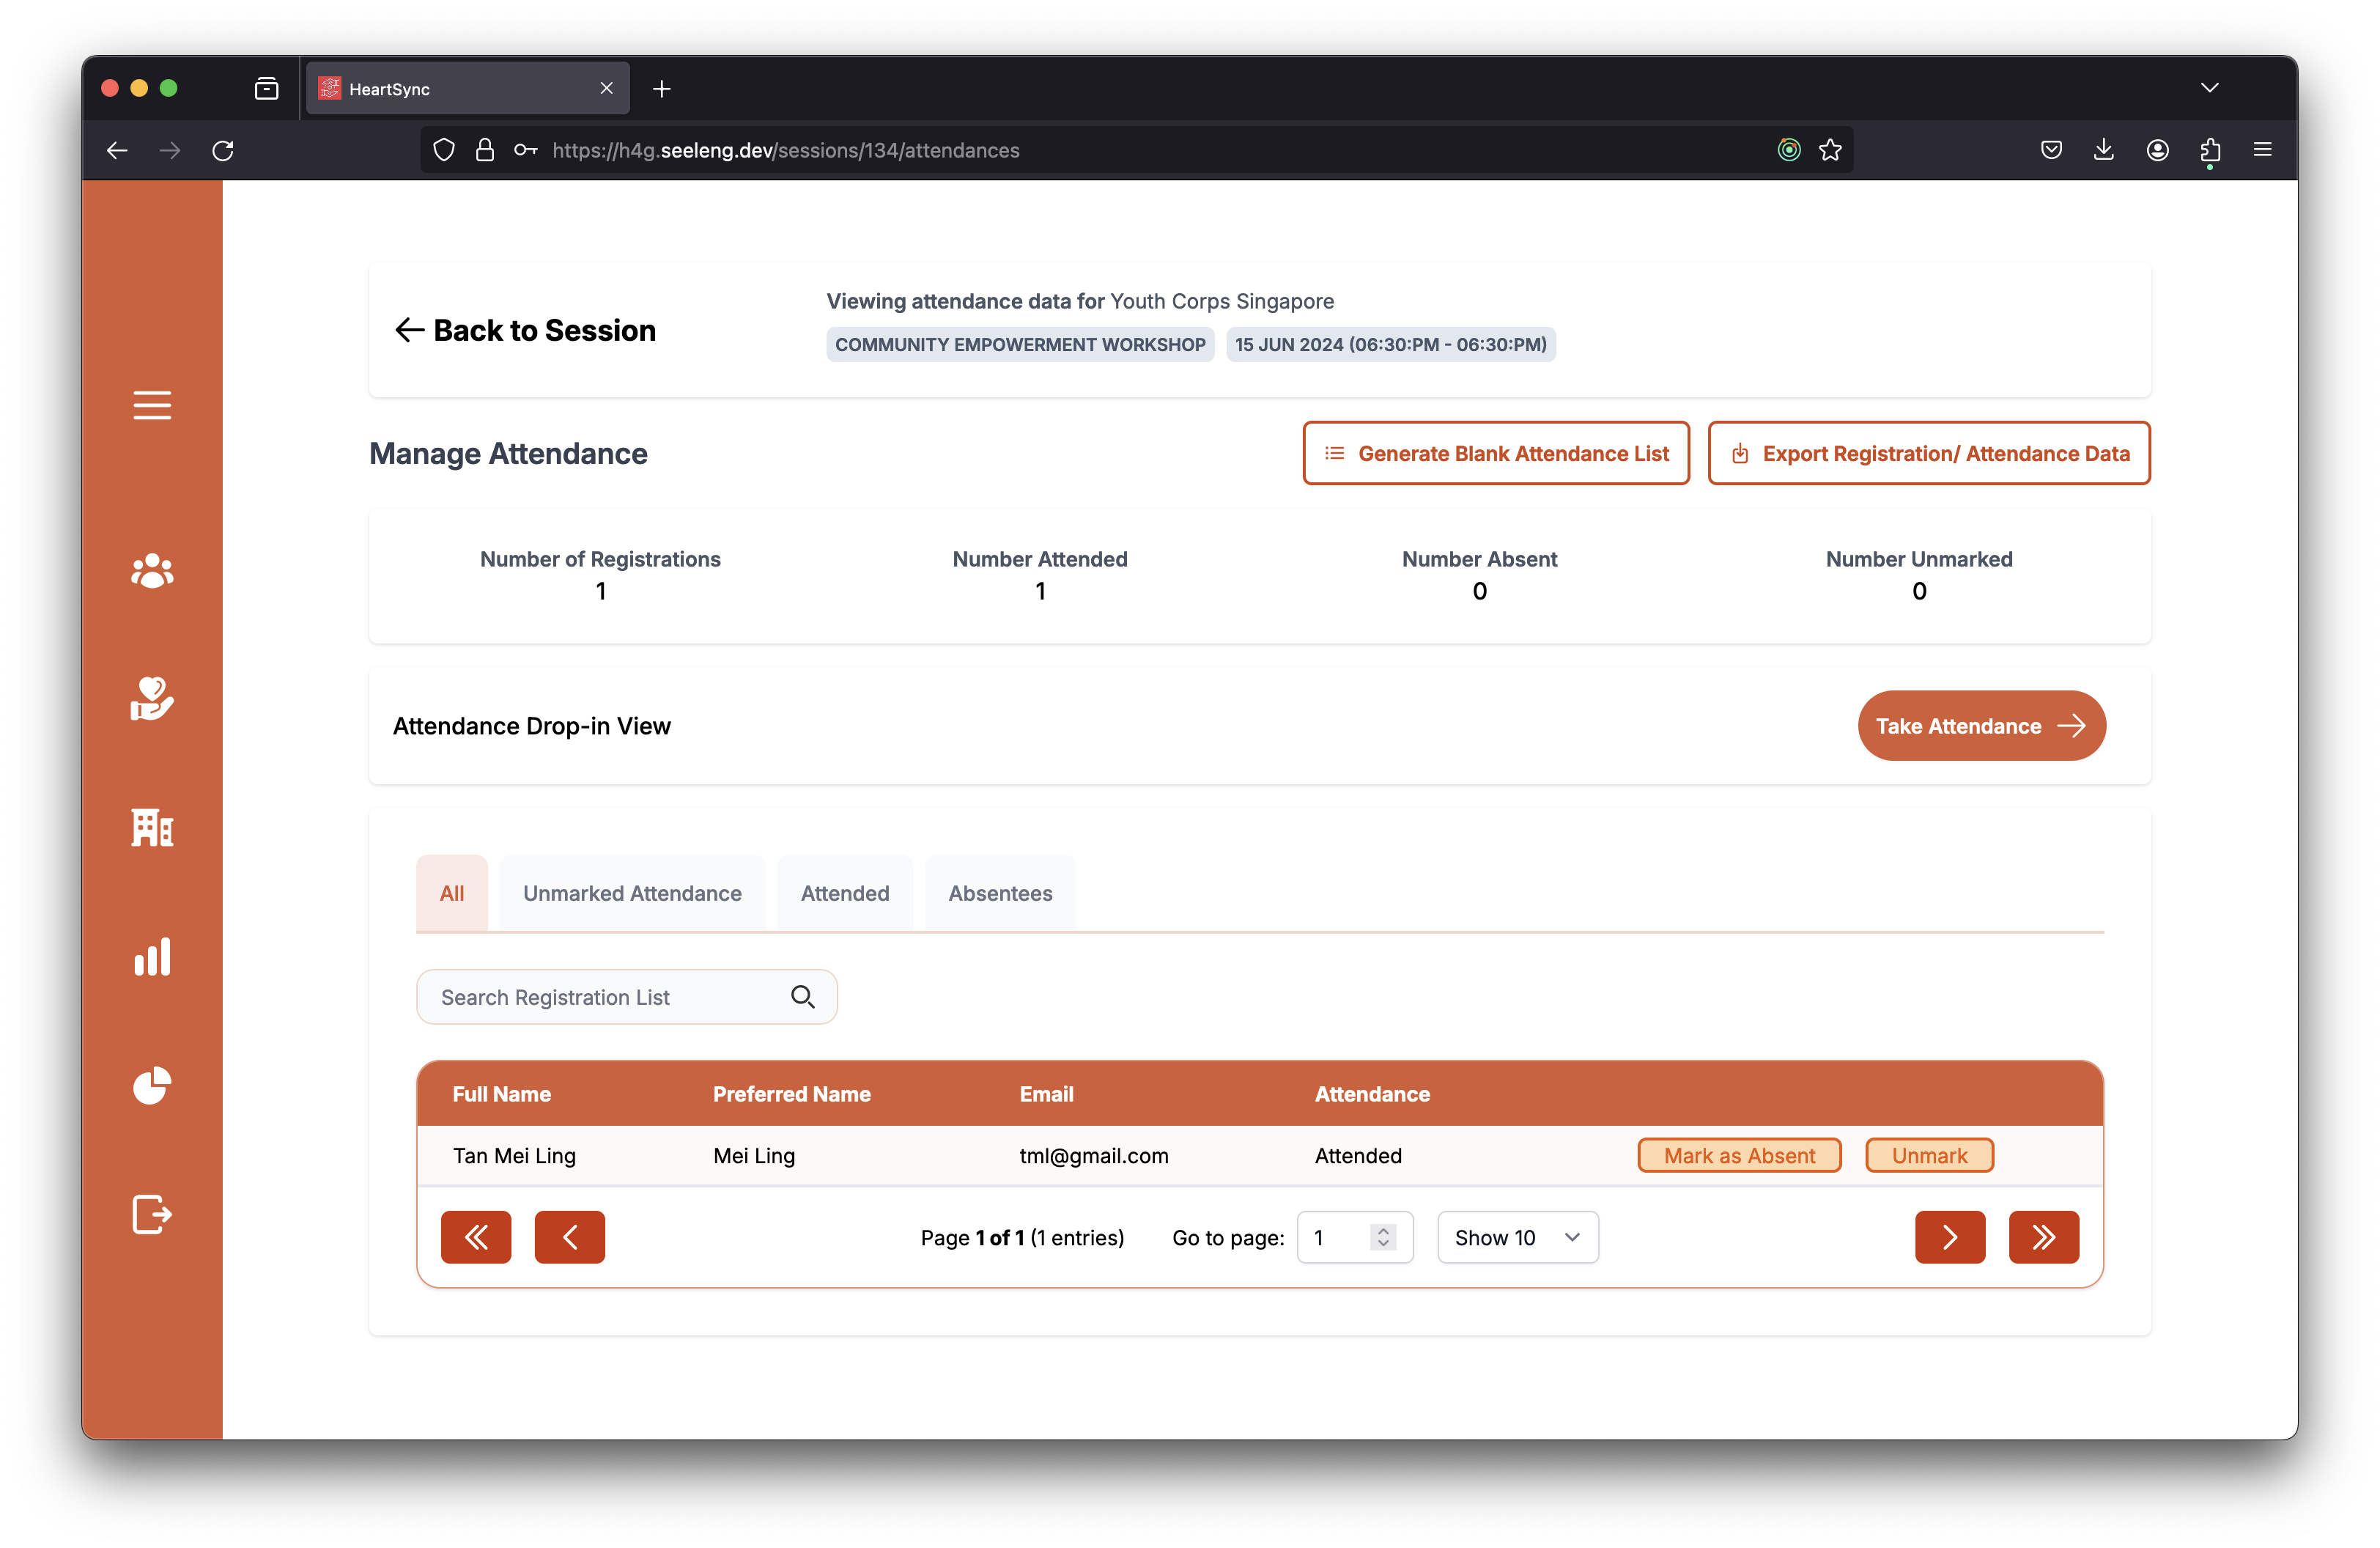The image size is (2380, 1548).
Task: Bookmark page with the star icon
Action: click(x=1830, y=150)
